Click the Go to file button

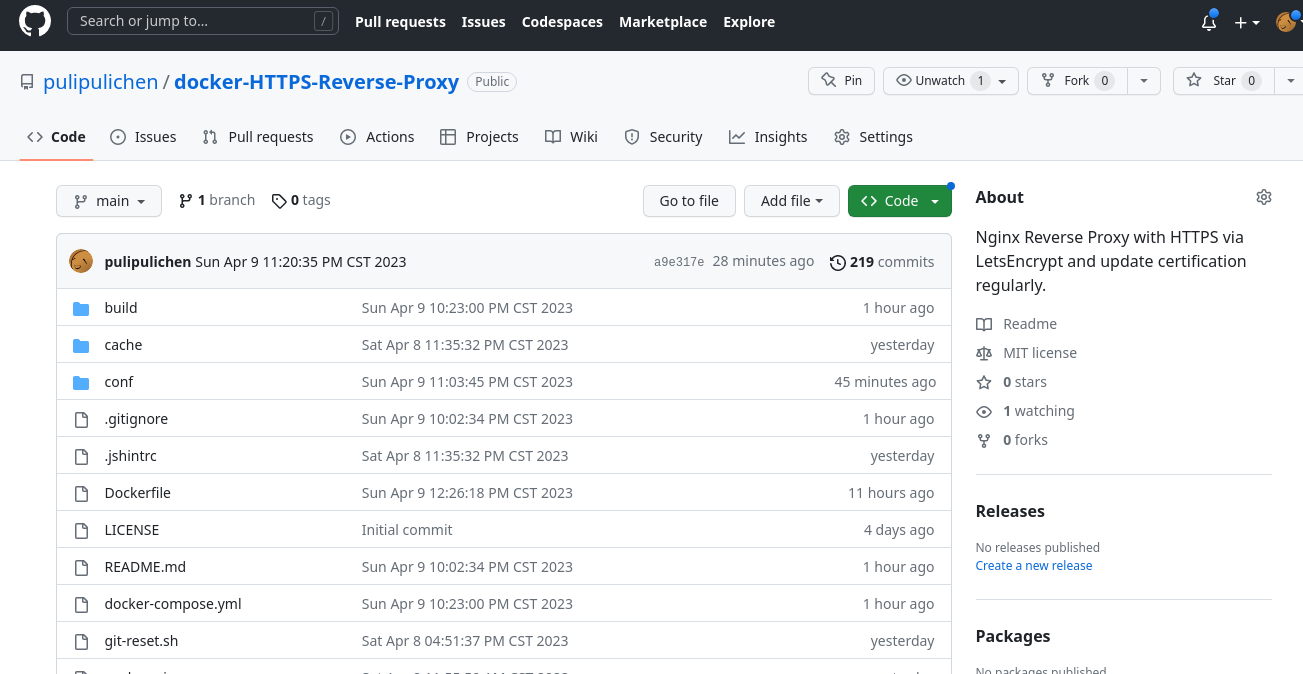[x=689, y=201]
